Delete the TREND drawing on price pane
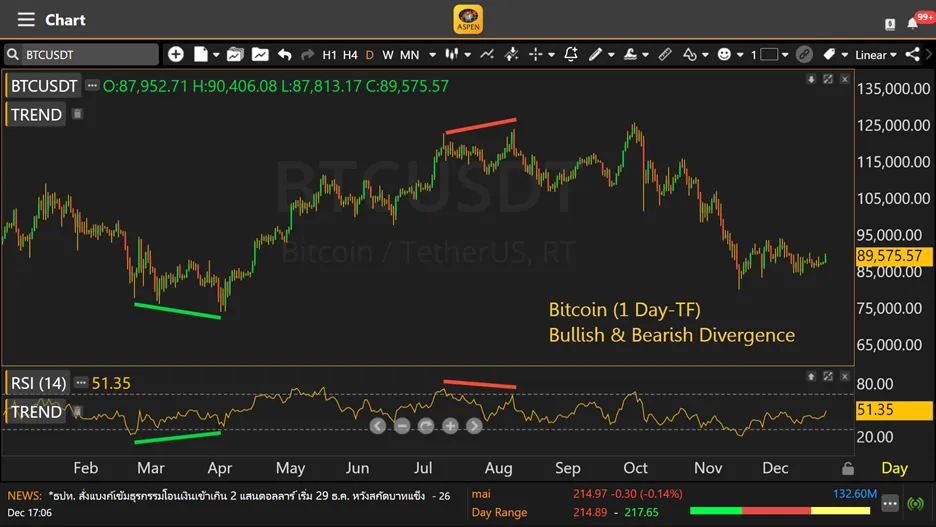 [x=77, y=114]
